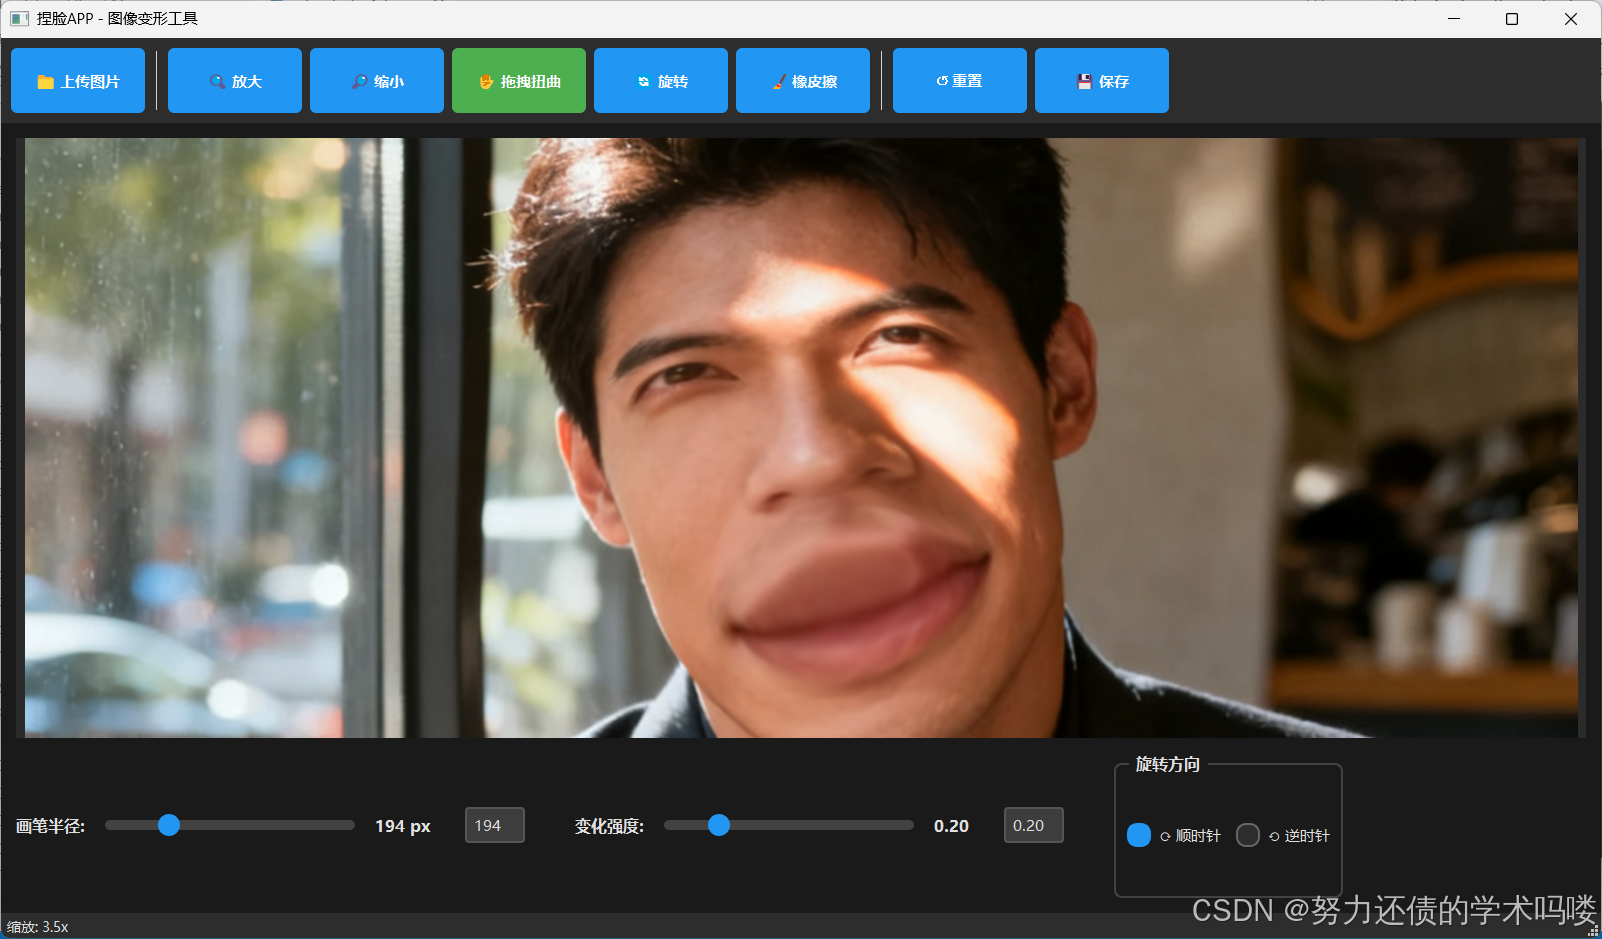The width and height of the screenshot is (1602, 939).
Task: Select the 缩小 shrink tool
Action: point(377,81)
